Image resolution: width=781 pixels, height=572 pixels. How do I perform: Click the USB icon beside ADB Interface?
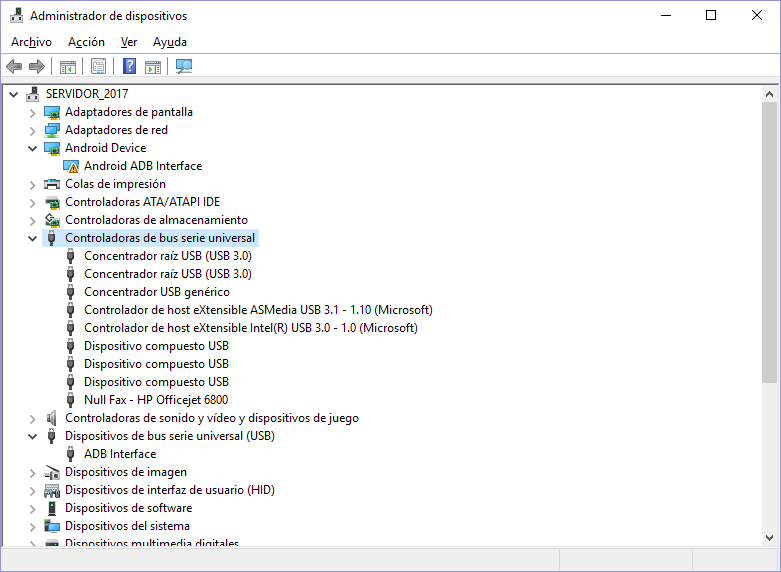click(x=70, y=454)
